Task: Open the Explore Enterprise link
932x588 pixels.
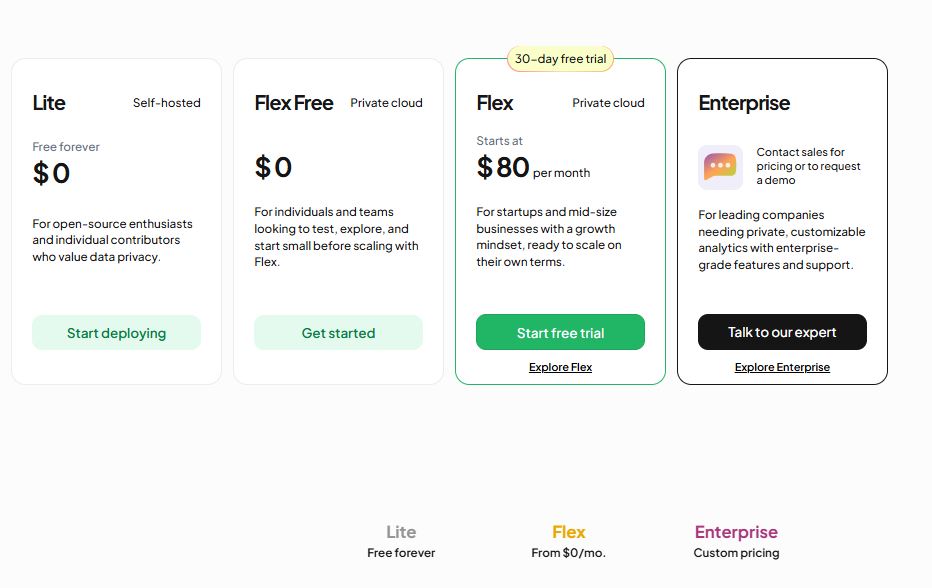Action: coord(782,367)
